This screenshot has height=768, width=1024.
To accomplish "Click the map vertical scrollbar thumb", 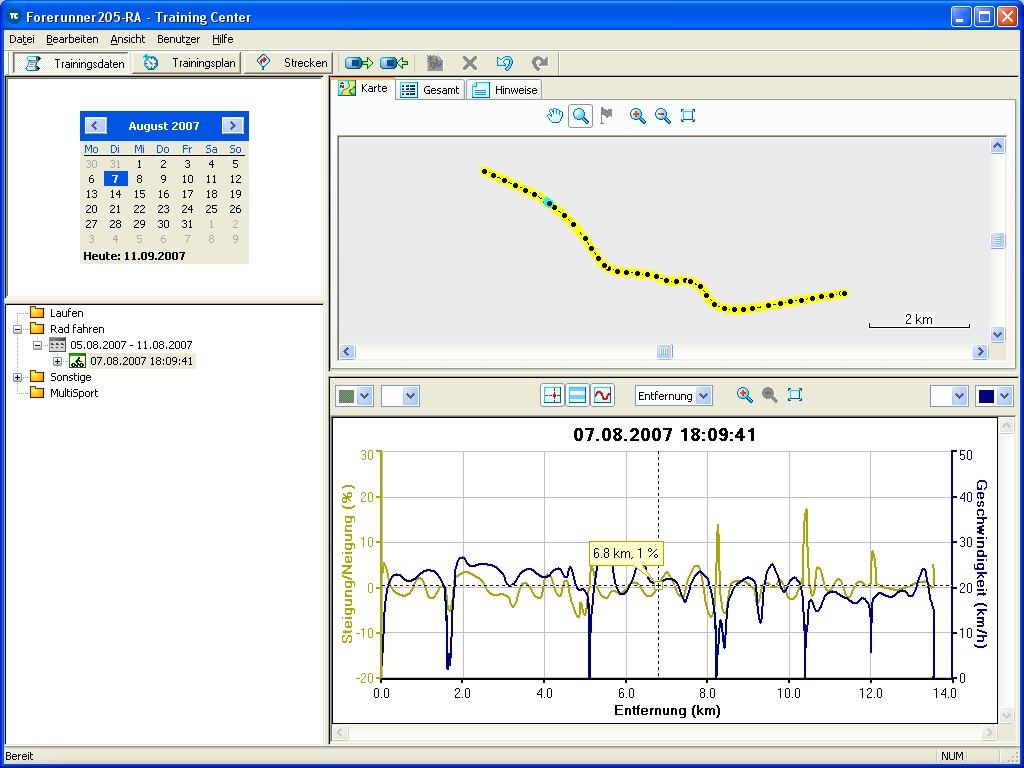I will coord(997,240).
